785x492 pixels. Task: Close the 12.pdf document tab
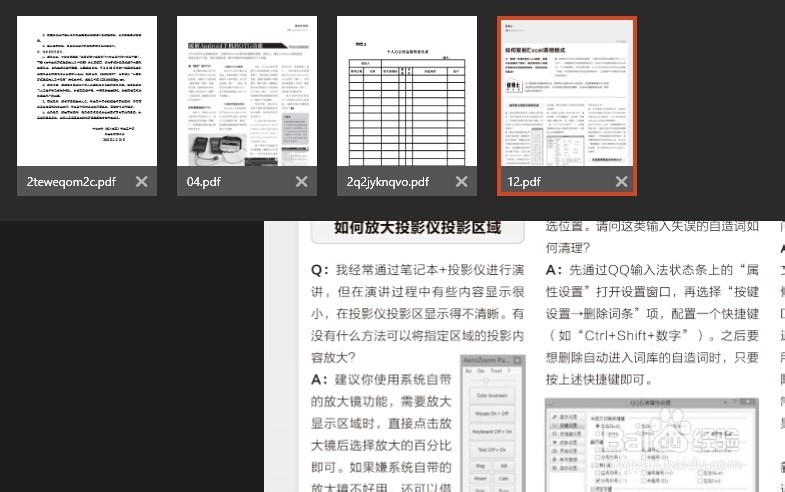click(x=621, y=182)
